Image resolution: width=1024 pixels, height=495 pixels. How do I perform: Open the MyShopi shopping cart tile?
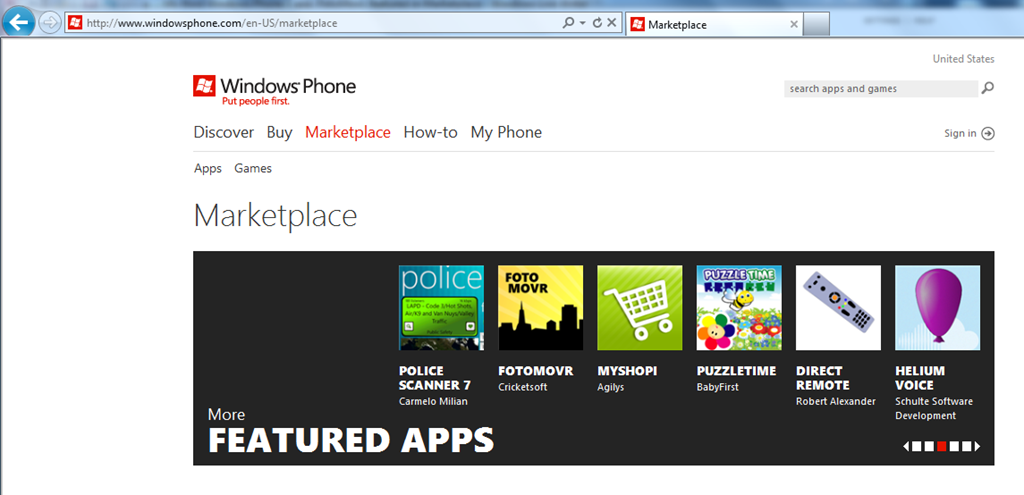pos(640,308)
